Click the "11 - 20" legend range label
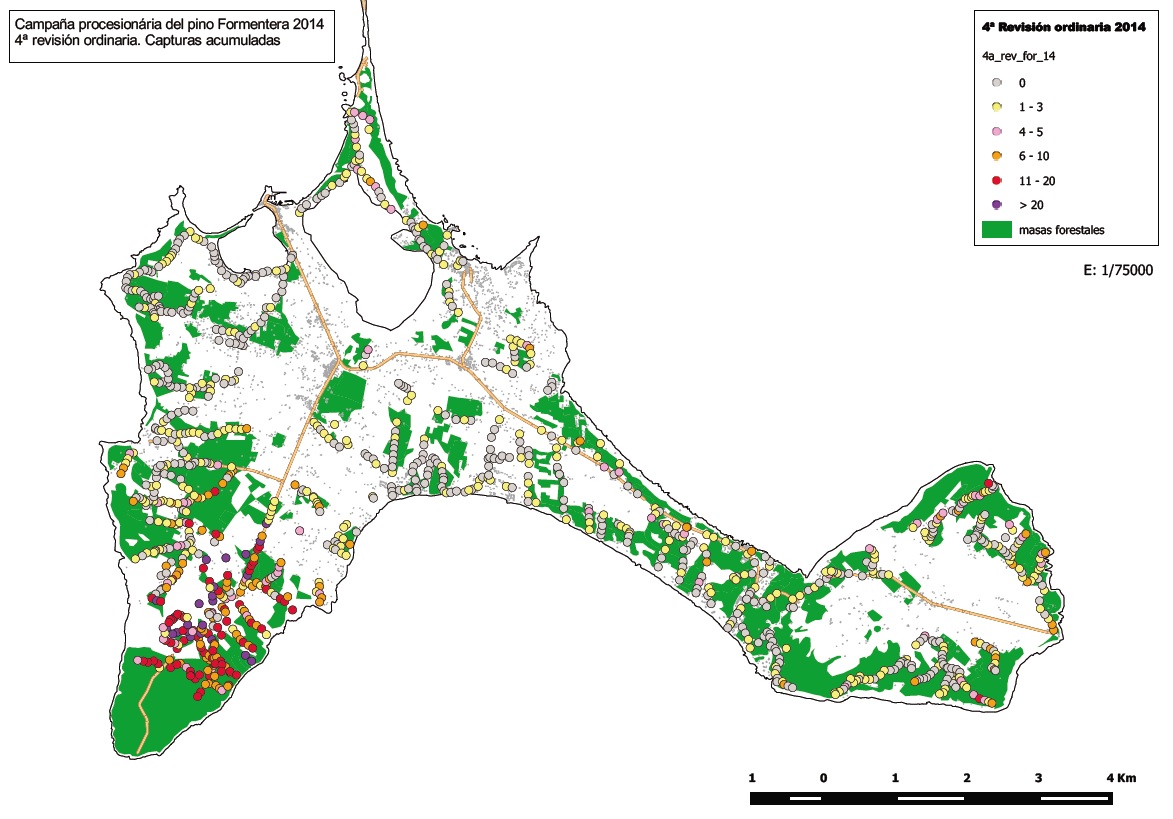The height and width of the screenshot is (819, 1173). [1037, 181]
